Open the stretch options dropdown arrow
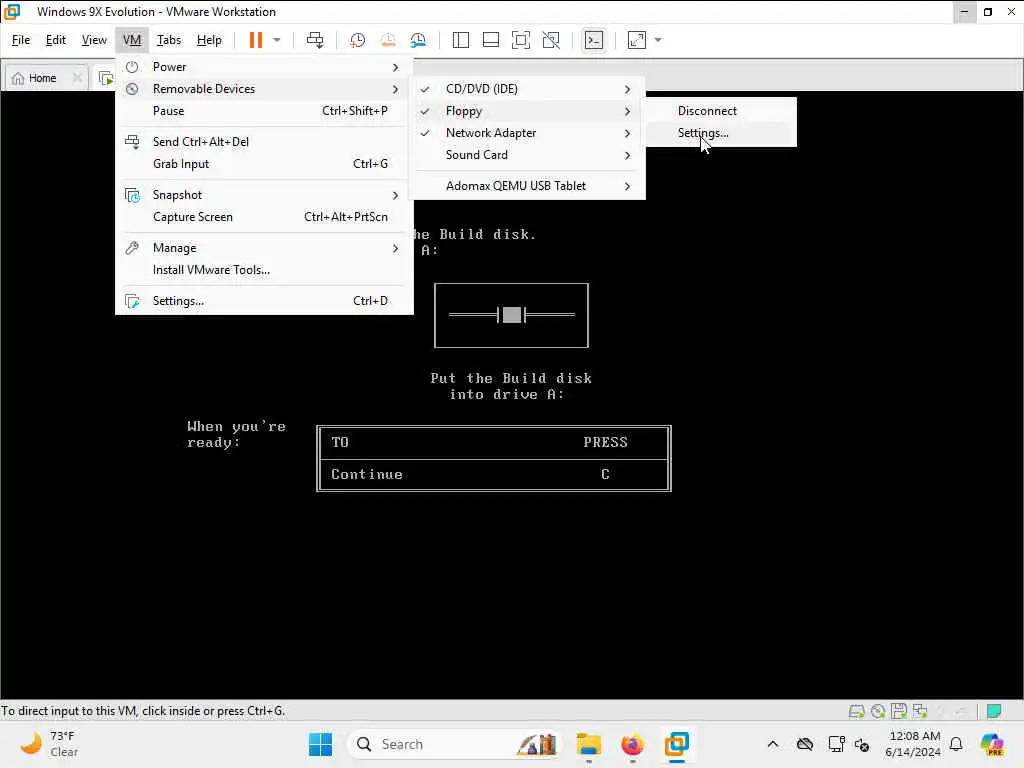This screenshot has height=768, width=1024. pyautogui.click(x=658, y=40)
